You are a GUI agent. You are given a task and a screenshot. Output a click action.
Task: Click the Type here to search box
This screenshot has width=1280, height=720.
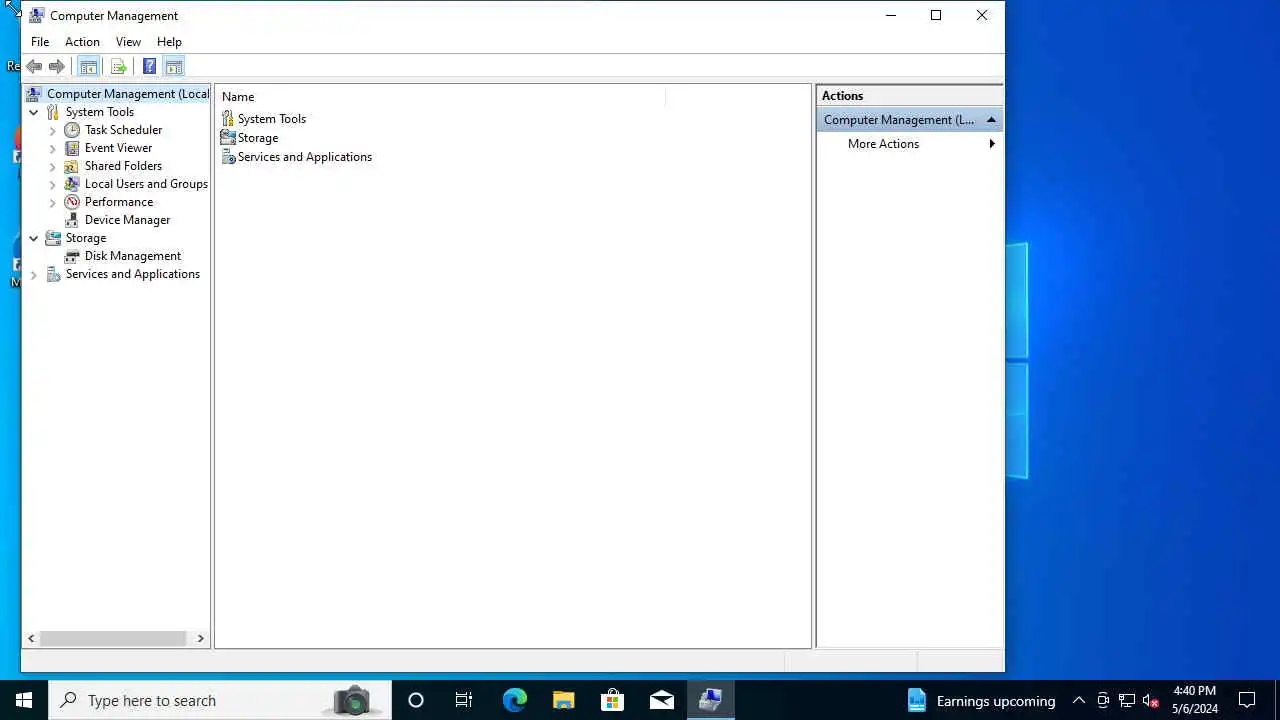pos(220,700)
